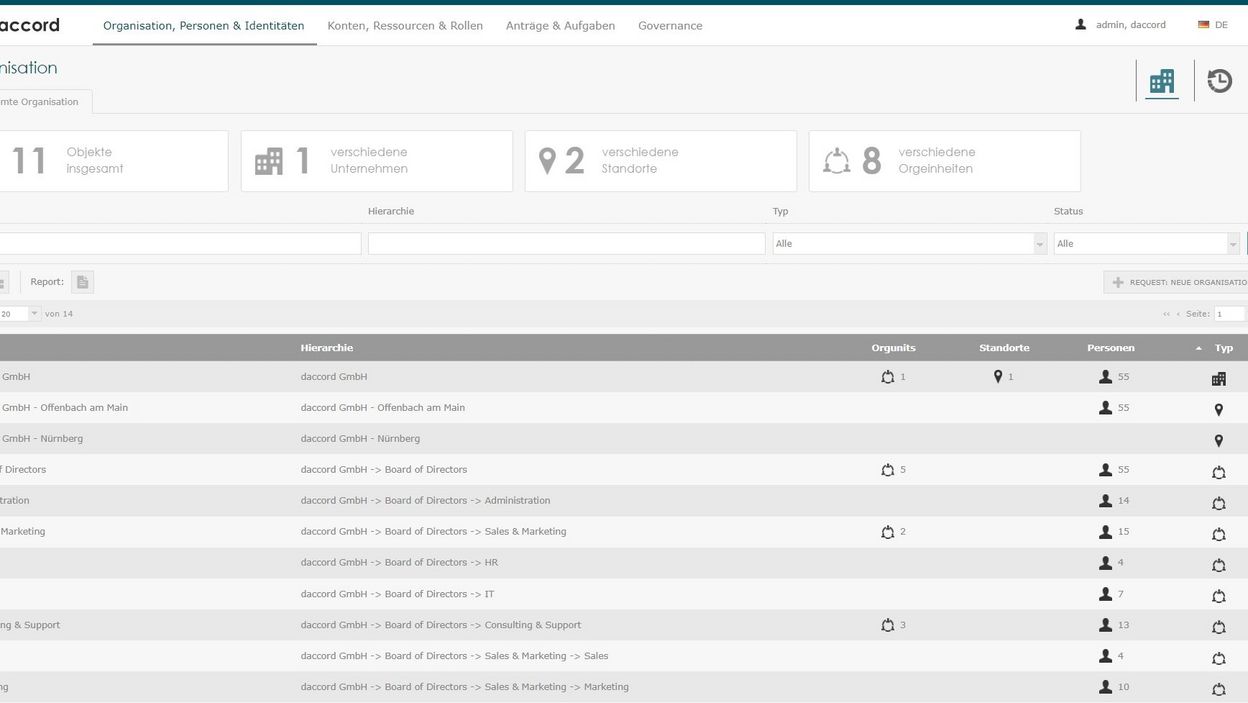This screenshot has height=703, width=1248.
Task: Open the Governance menu
Action: click(670, 26)
